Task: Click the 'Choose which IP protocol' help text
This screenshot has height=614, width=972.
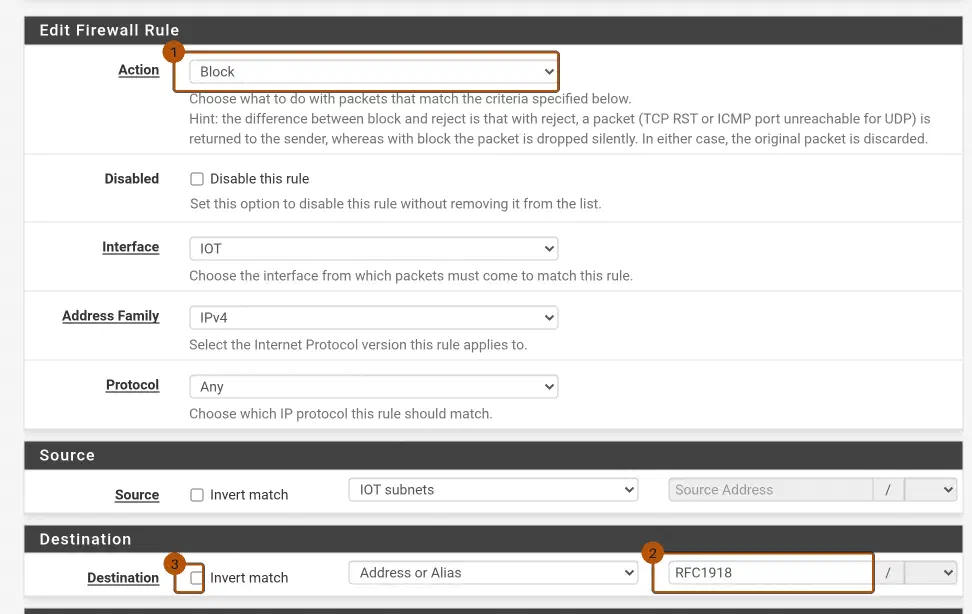Action: point(340,414)
